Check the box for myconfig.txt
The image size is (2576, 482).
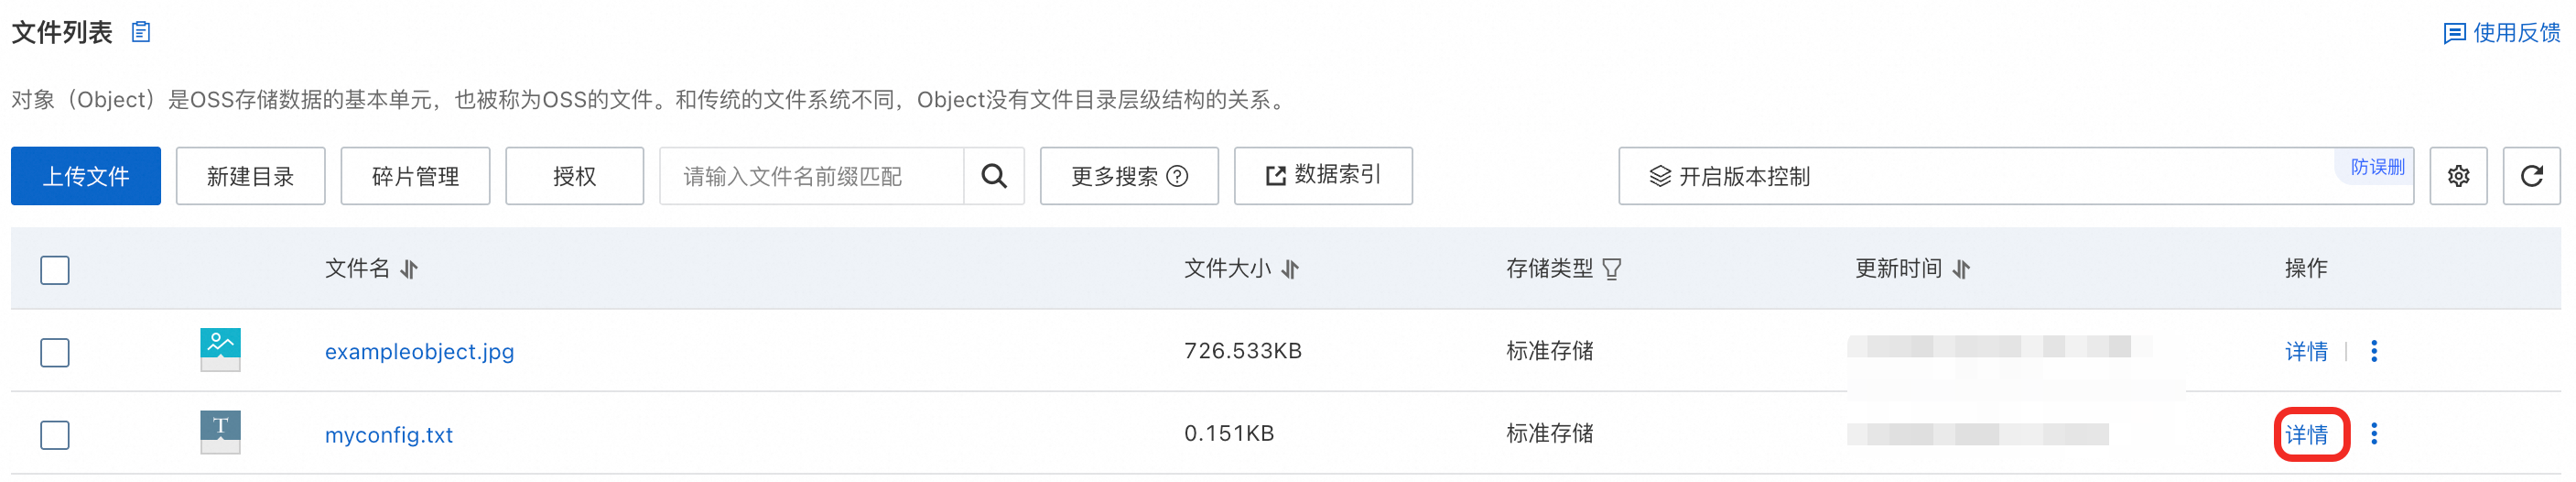click(x=55, y=436)
